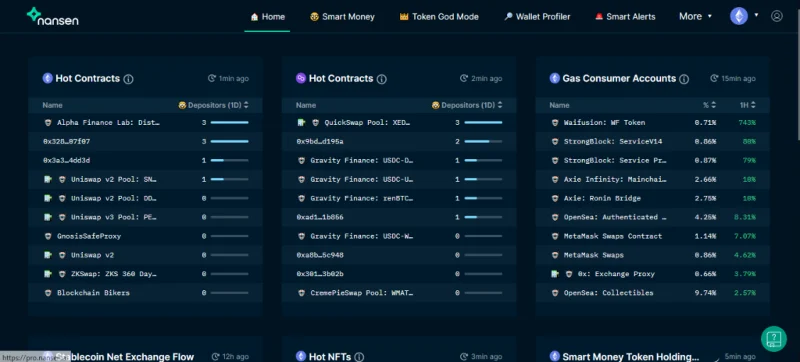Viewport: 800px width, 362px height.
Task: Open Token God Mode tab
Action: (439, 17)
